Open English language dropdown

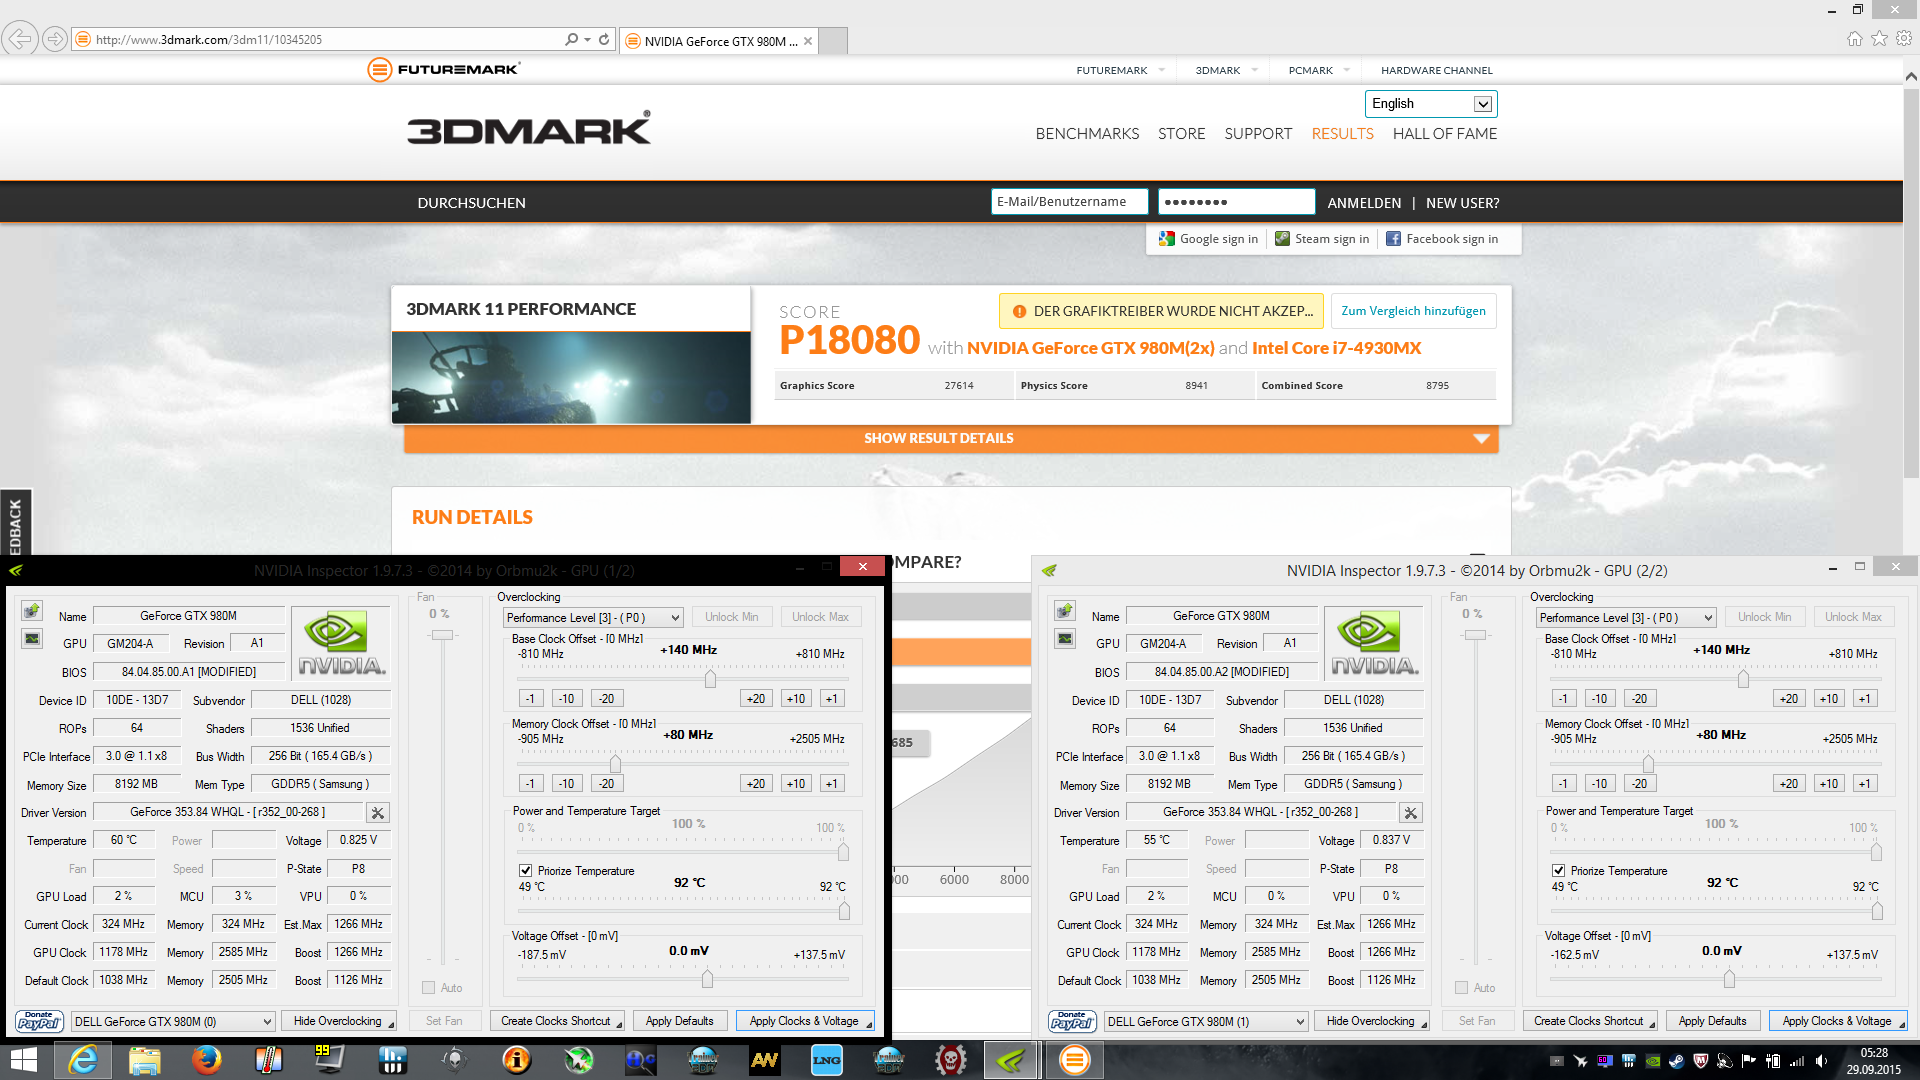(x=1431, y=103)
